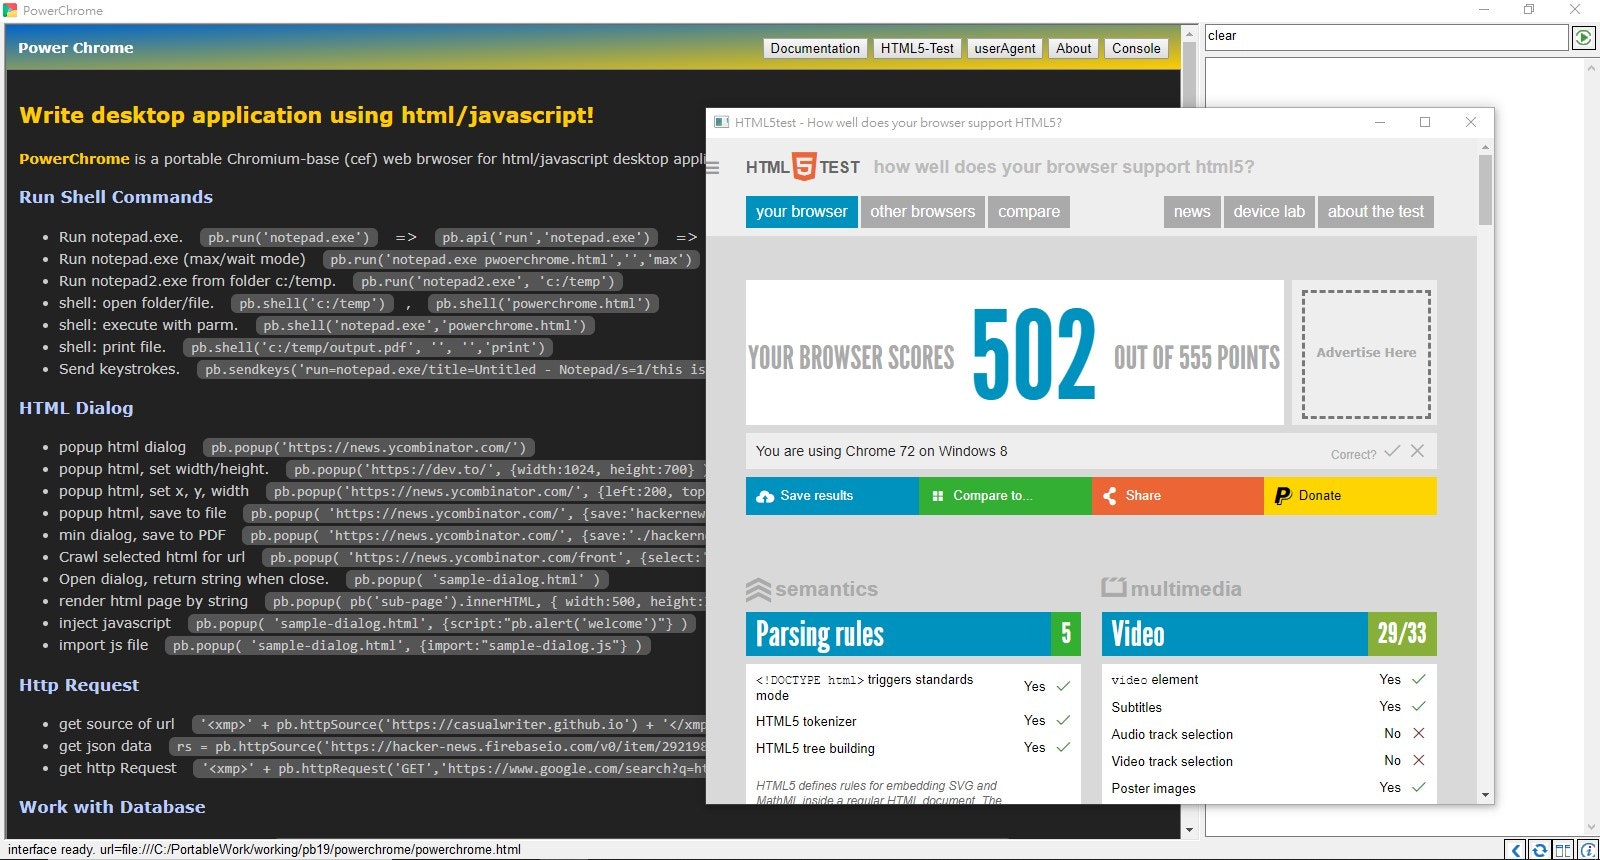Select the 'your browser' tab

[x=801, y=212]
